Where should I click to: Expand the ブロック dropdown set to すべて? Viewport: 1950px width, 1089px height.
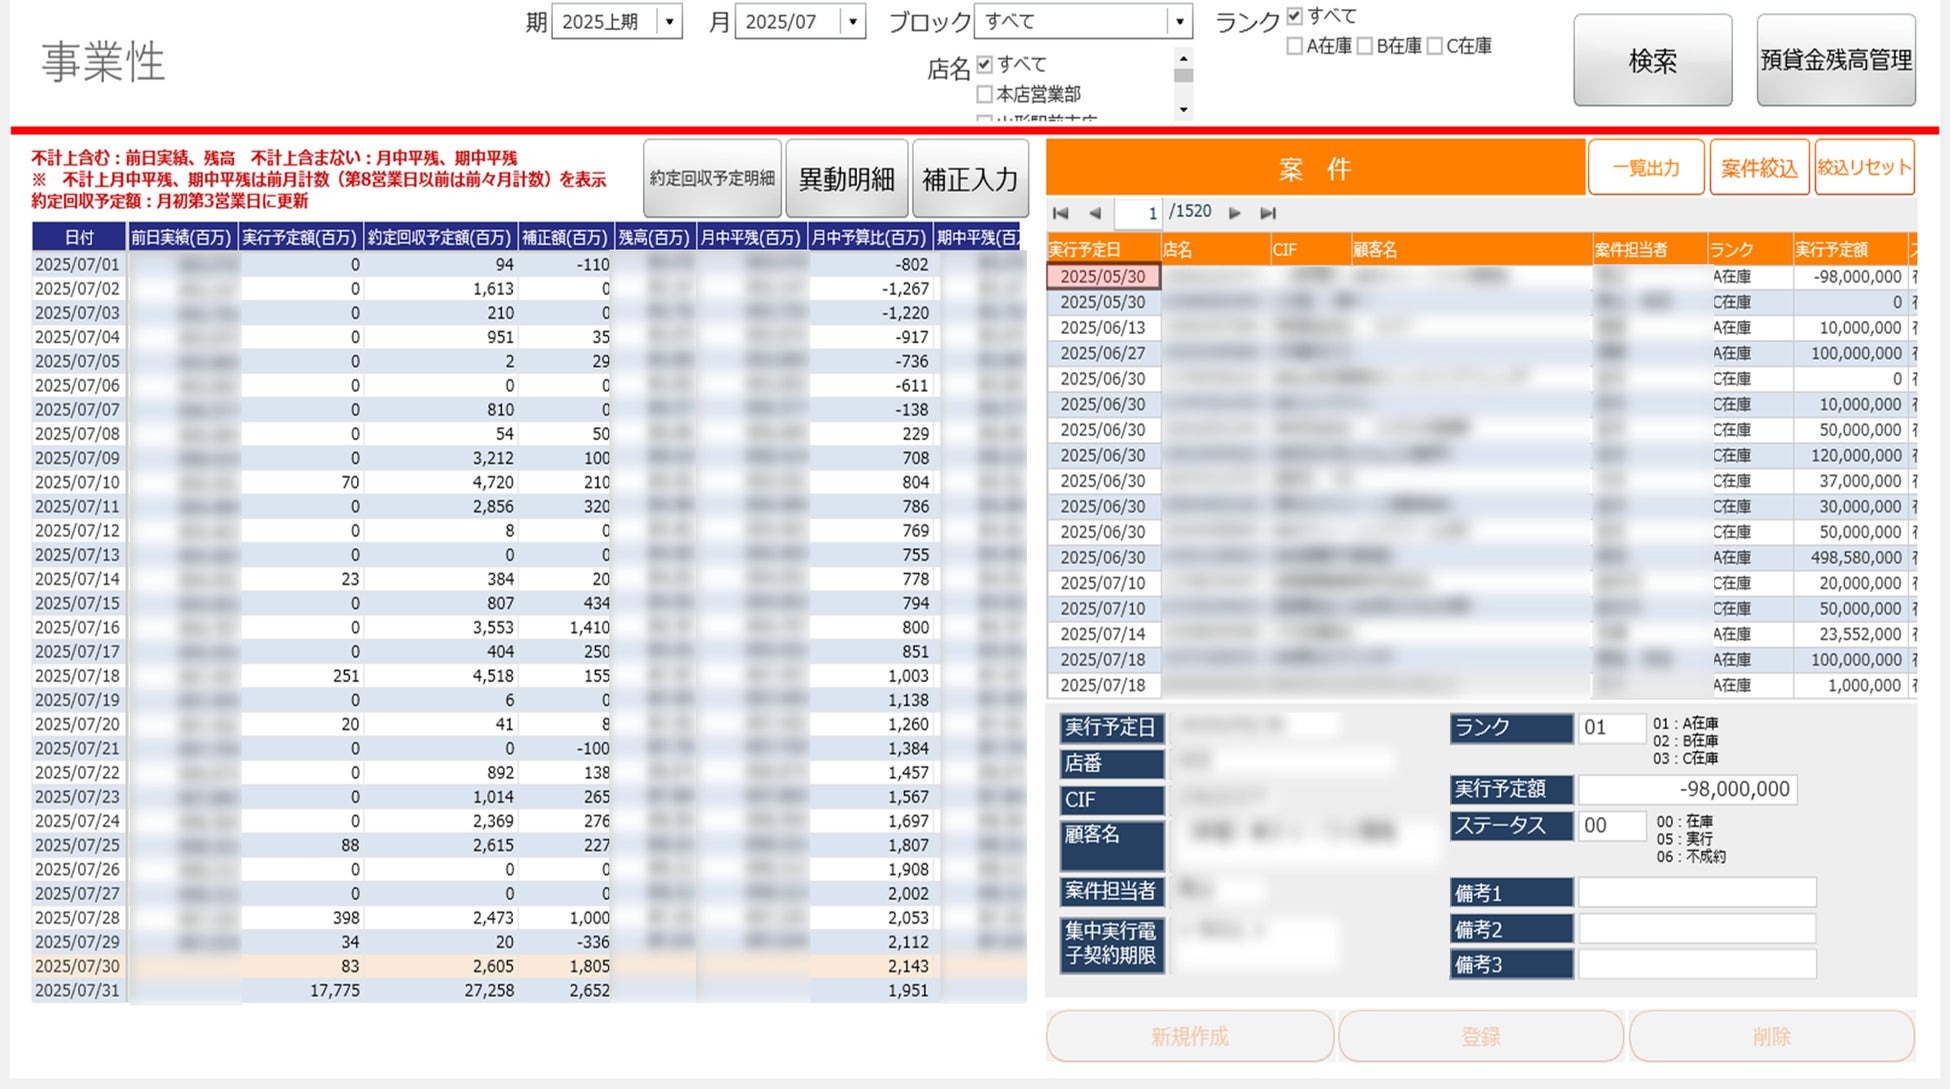pos(1180,21)
